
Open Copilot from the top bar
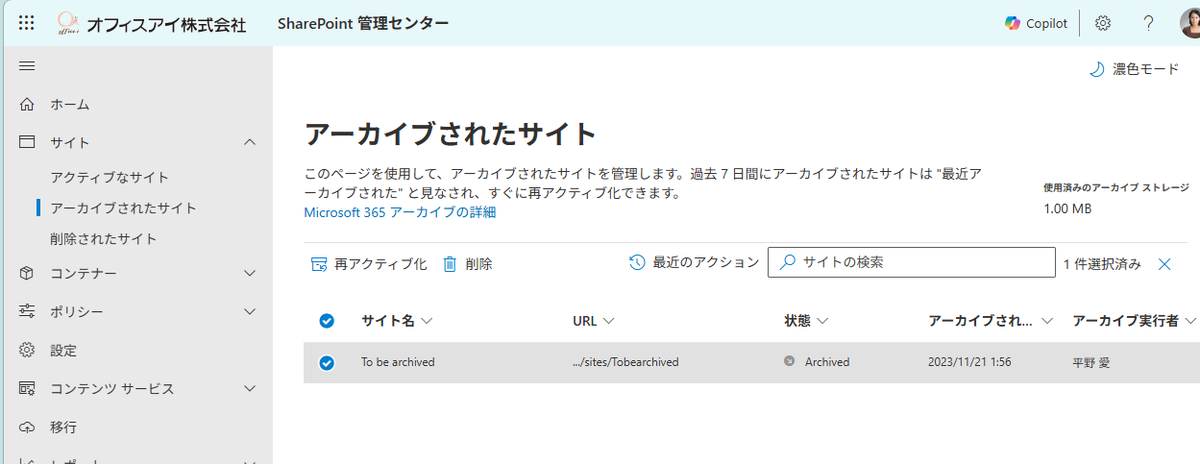tap(1036, 23)
